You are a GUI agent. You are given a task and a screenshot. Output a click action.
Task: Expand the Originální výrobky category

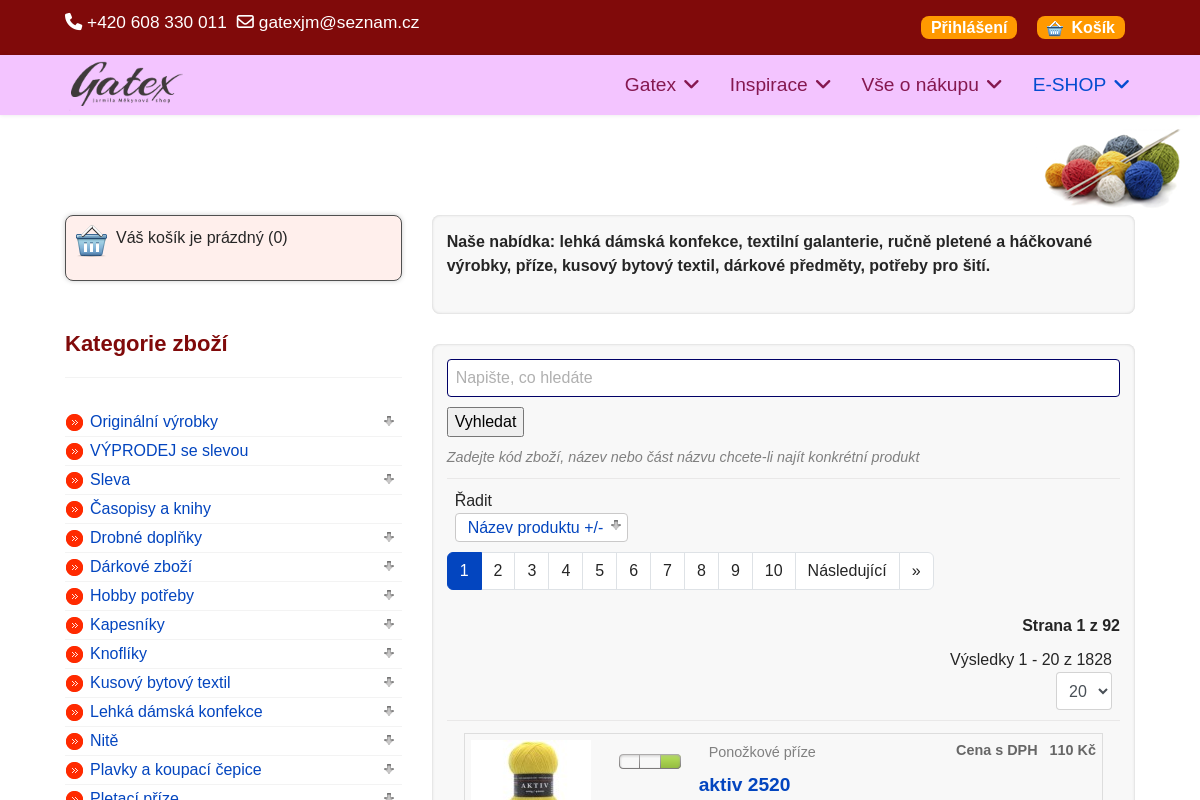(389, 421)
